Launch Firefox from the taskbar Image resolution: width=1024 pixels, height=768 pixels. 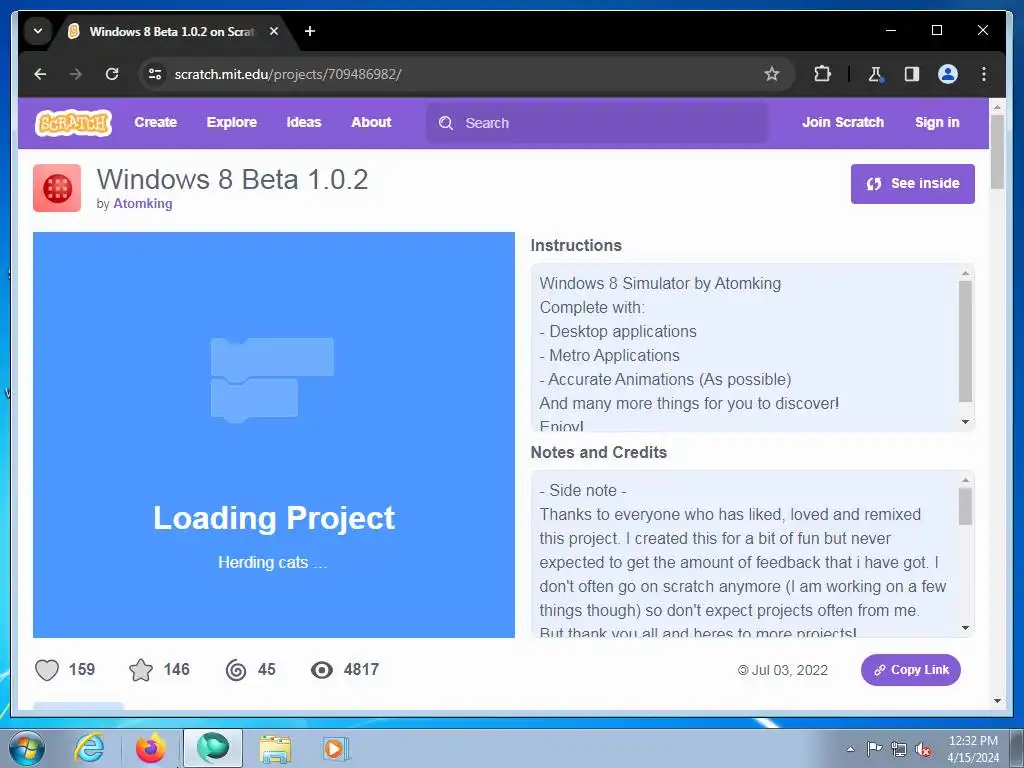pyautogui.click(x=150, y=748)
